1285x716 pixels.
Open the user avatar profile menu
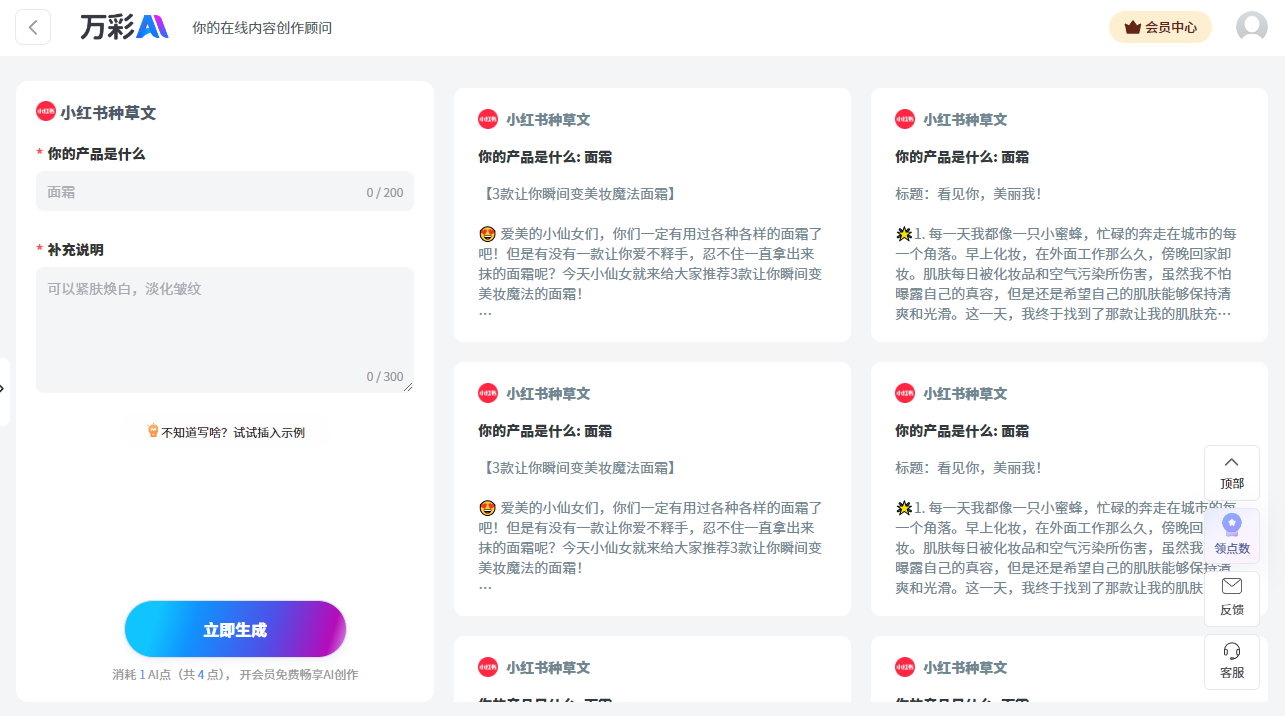click(x=1251, y=27)
